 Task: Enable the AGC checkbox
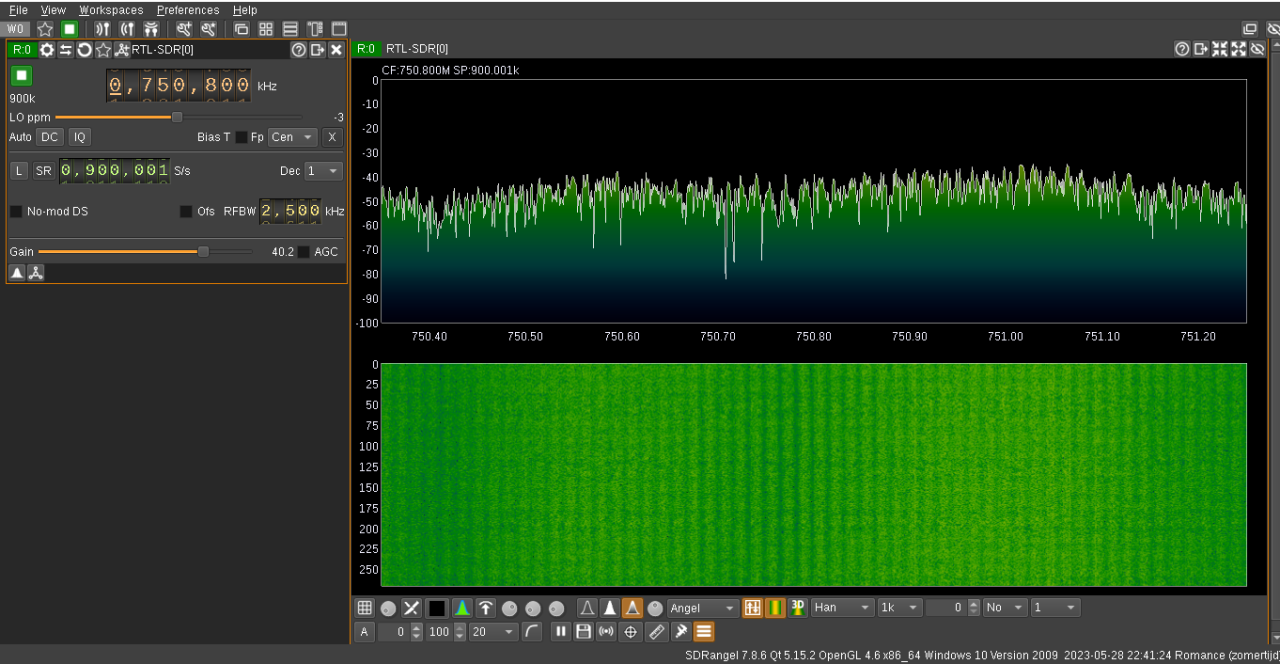point(304,252)
